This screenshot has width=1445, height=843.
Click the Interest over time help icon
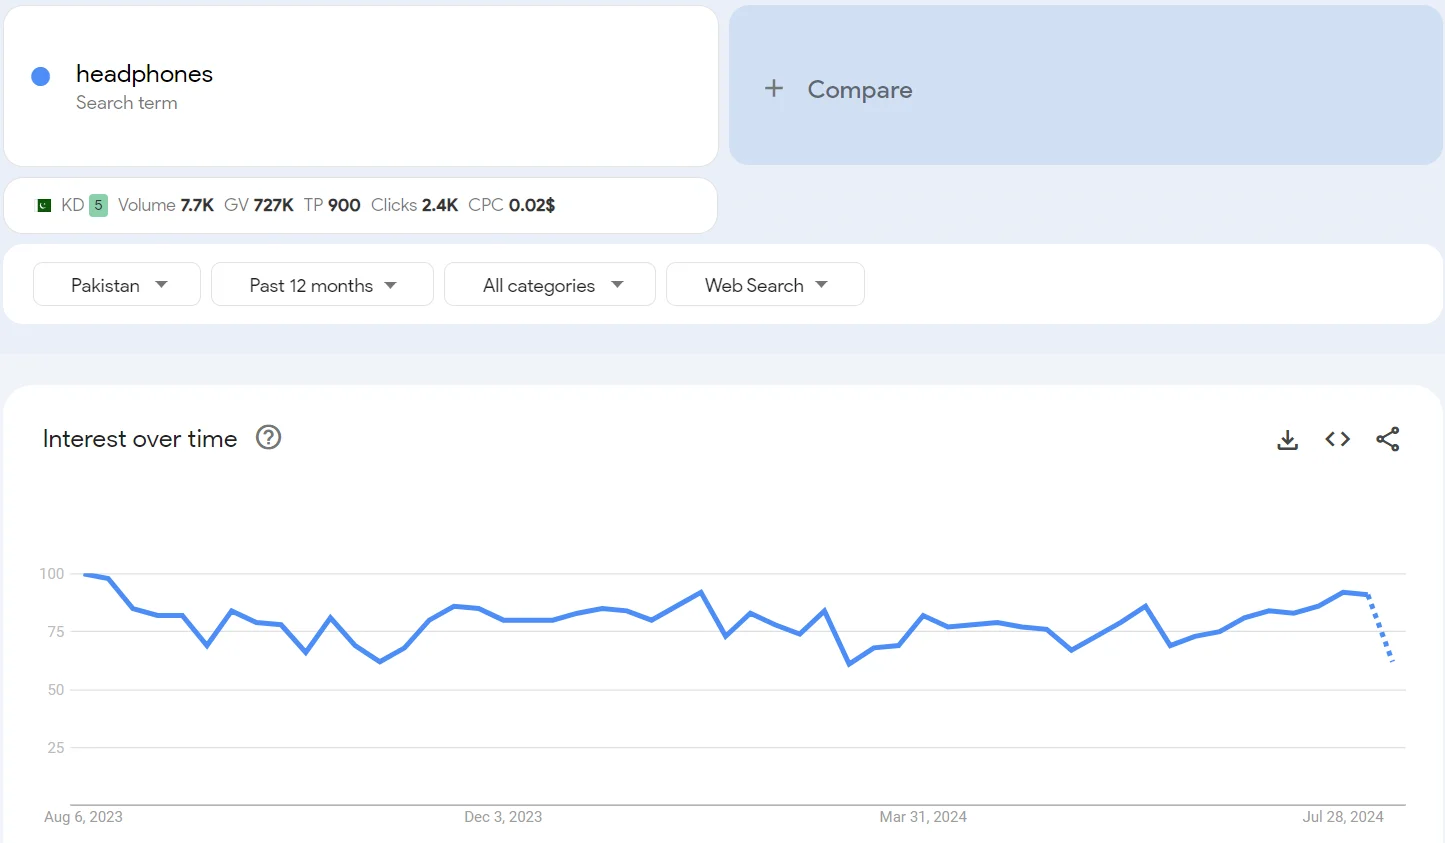268,437
